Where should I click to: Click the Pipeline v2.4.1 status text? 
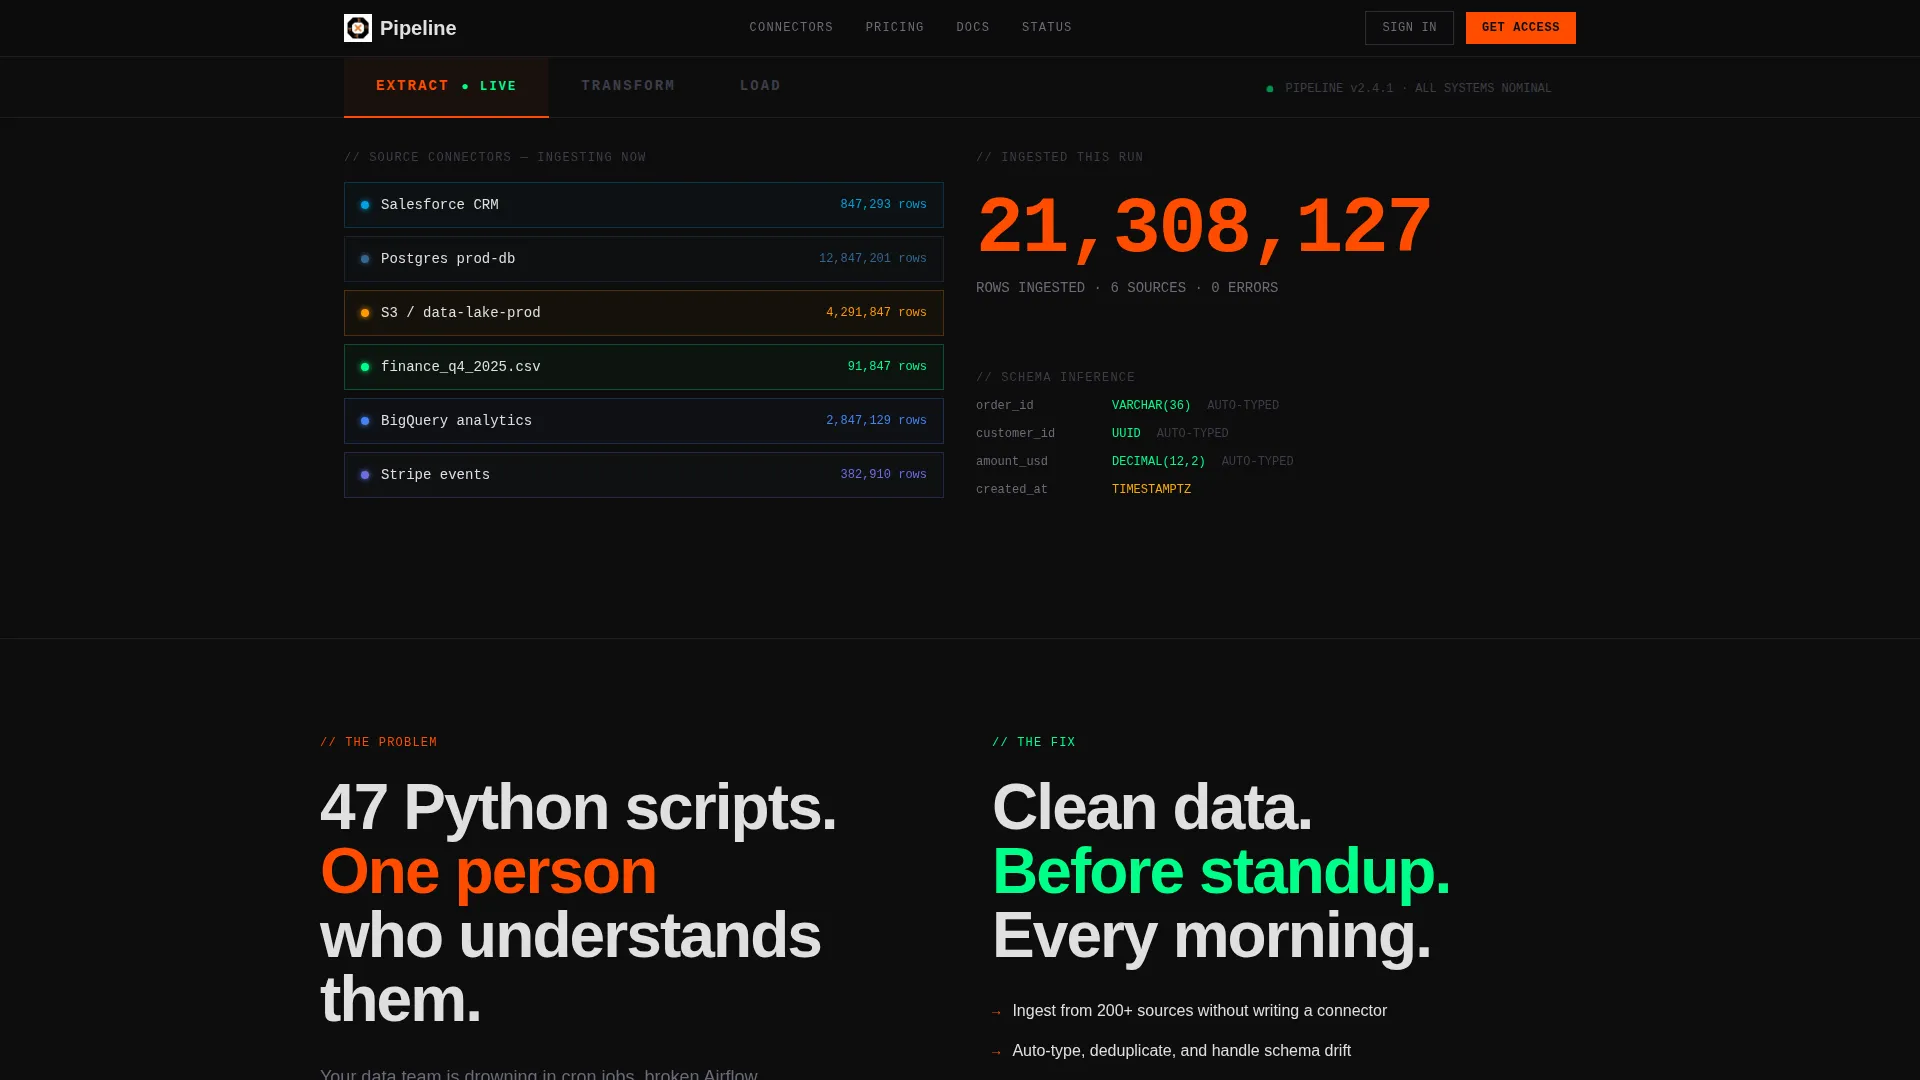coord(1418,88)
